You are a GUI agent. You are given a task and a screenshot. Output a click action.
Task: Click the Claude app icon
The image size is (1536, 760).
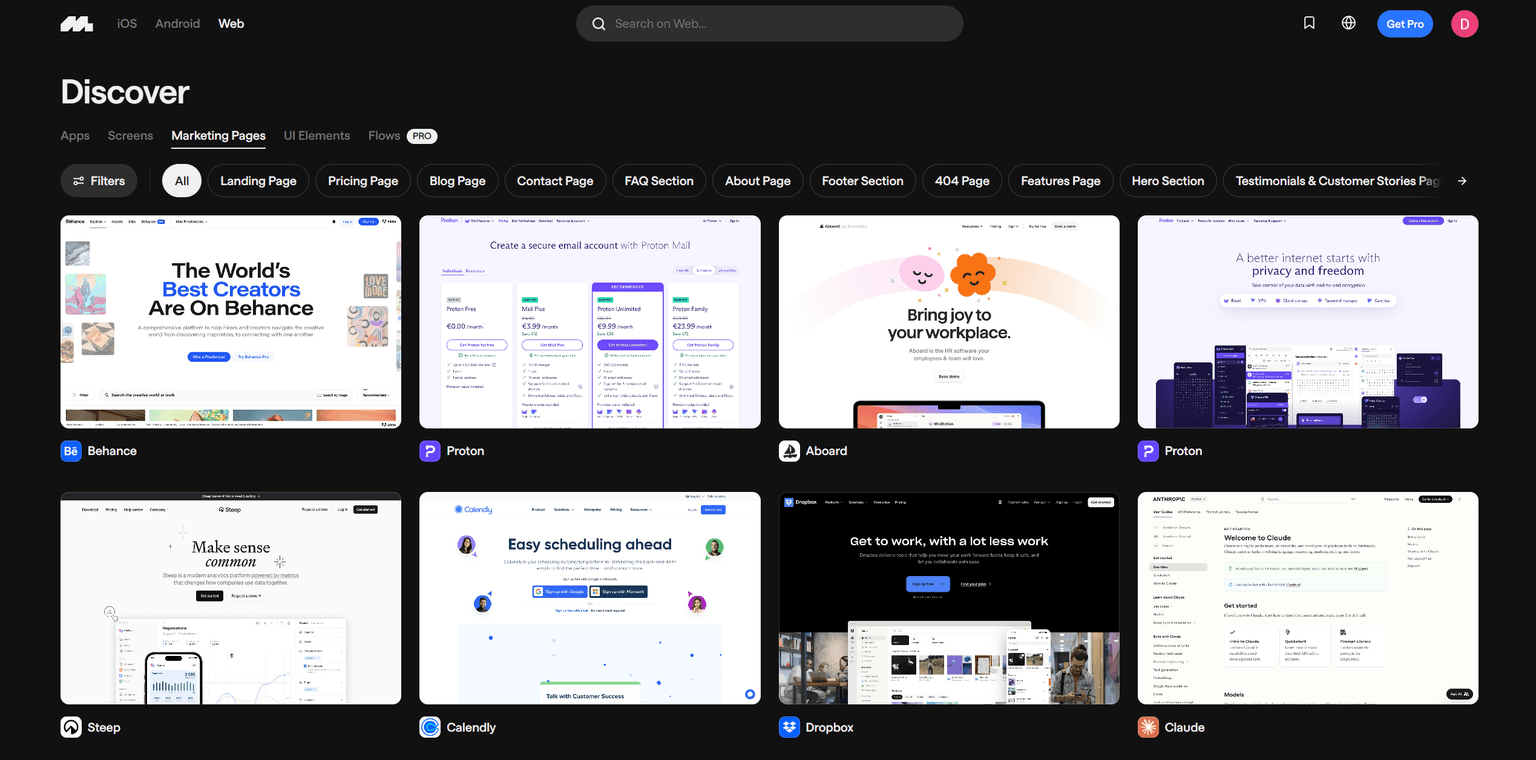click(x=1148, y=727)
